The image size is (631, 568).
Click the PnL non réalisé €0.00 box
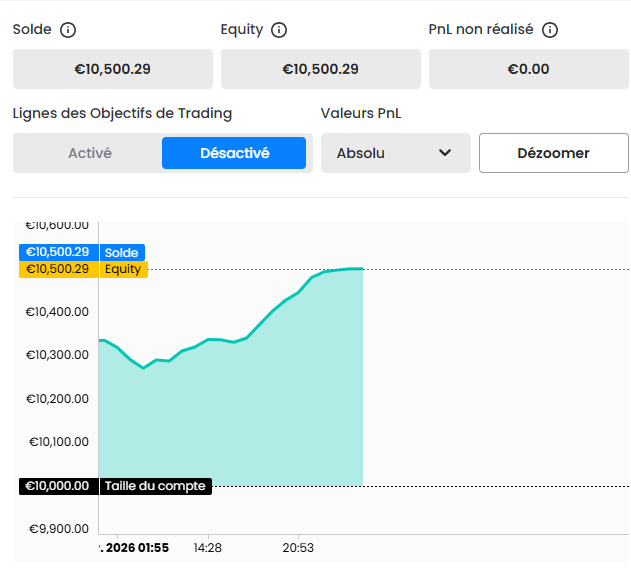(x=529, y=69)
